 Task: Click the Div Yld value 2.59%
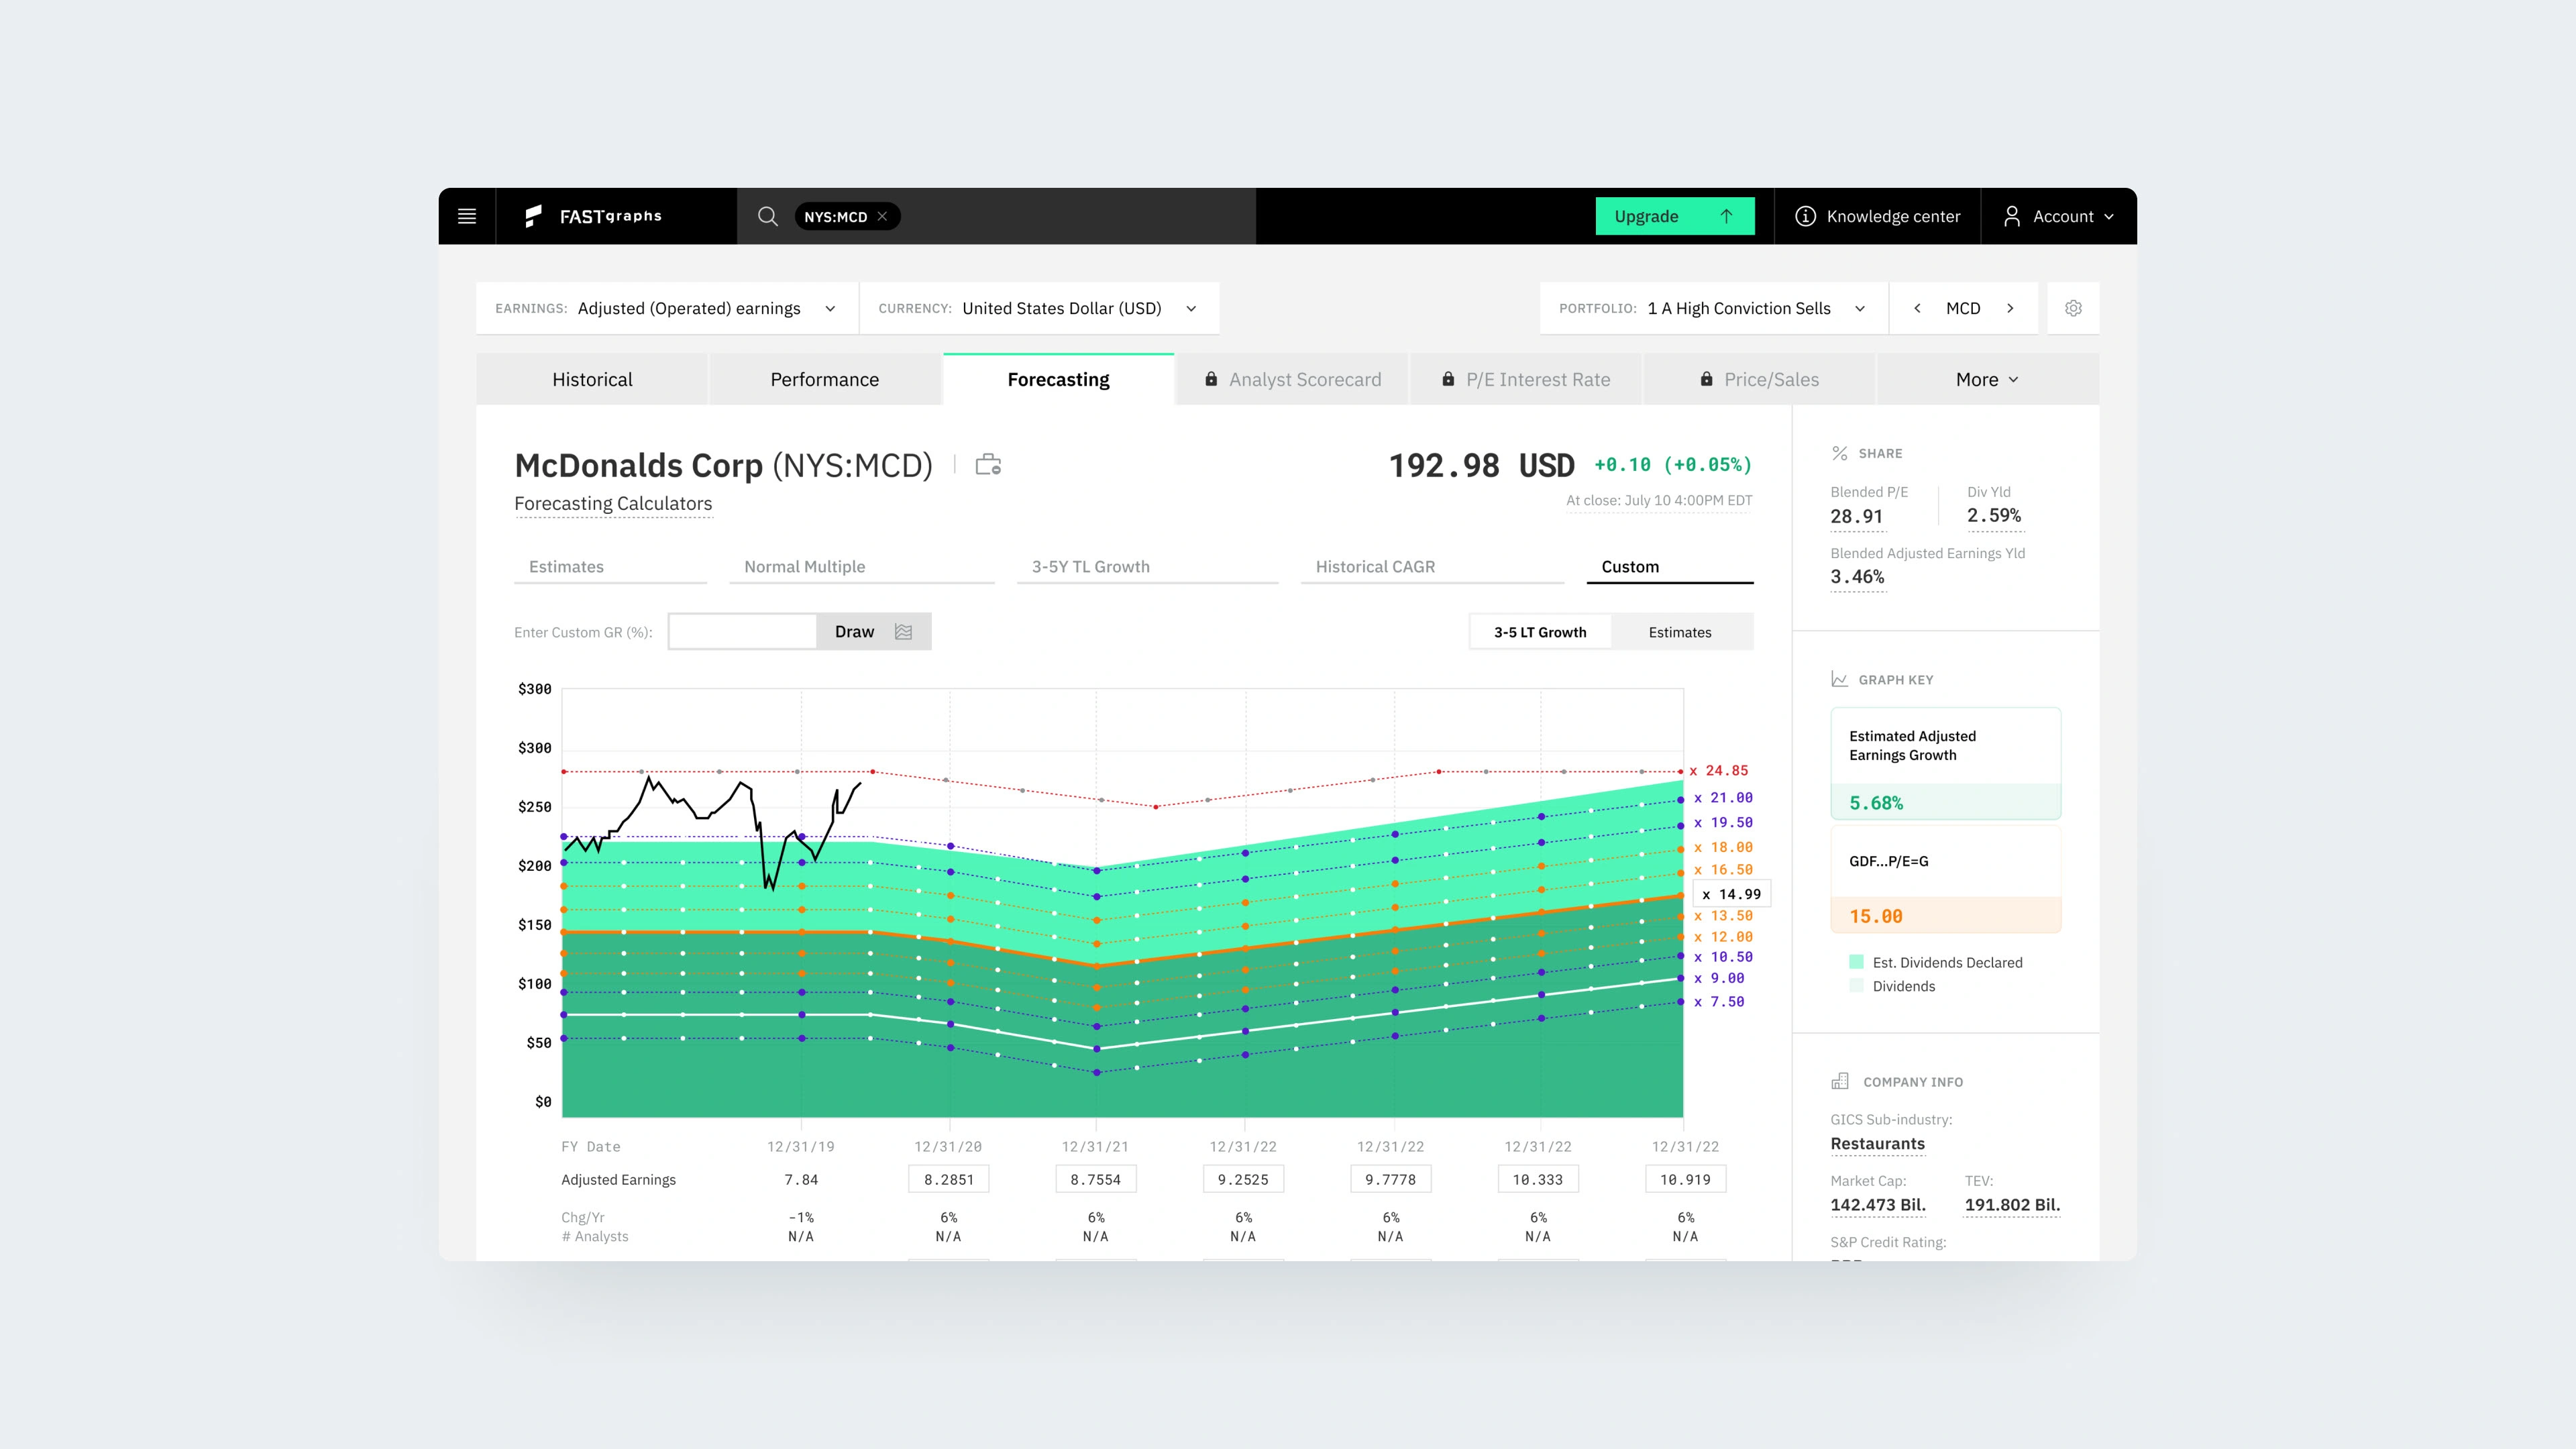[1994, 516]
